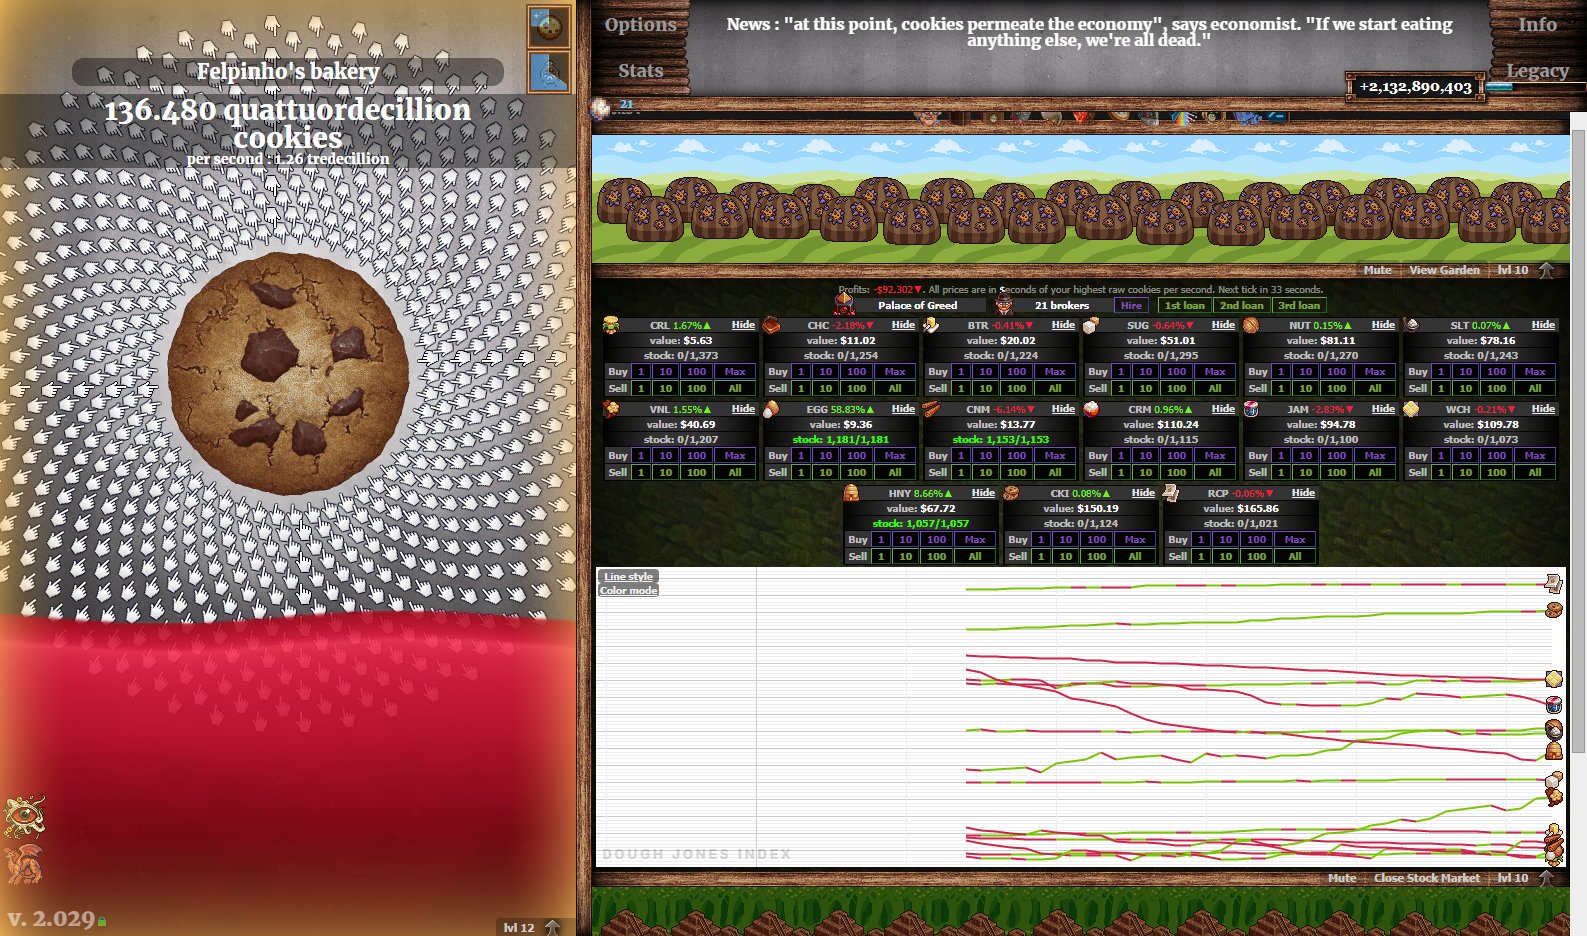Image resolution: width=1587 pixels, height=936 pixels.
Task: Click the big chocolate chip cookie
Action: click(288, 373)
